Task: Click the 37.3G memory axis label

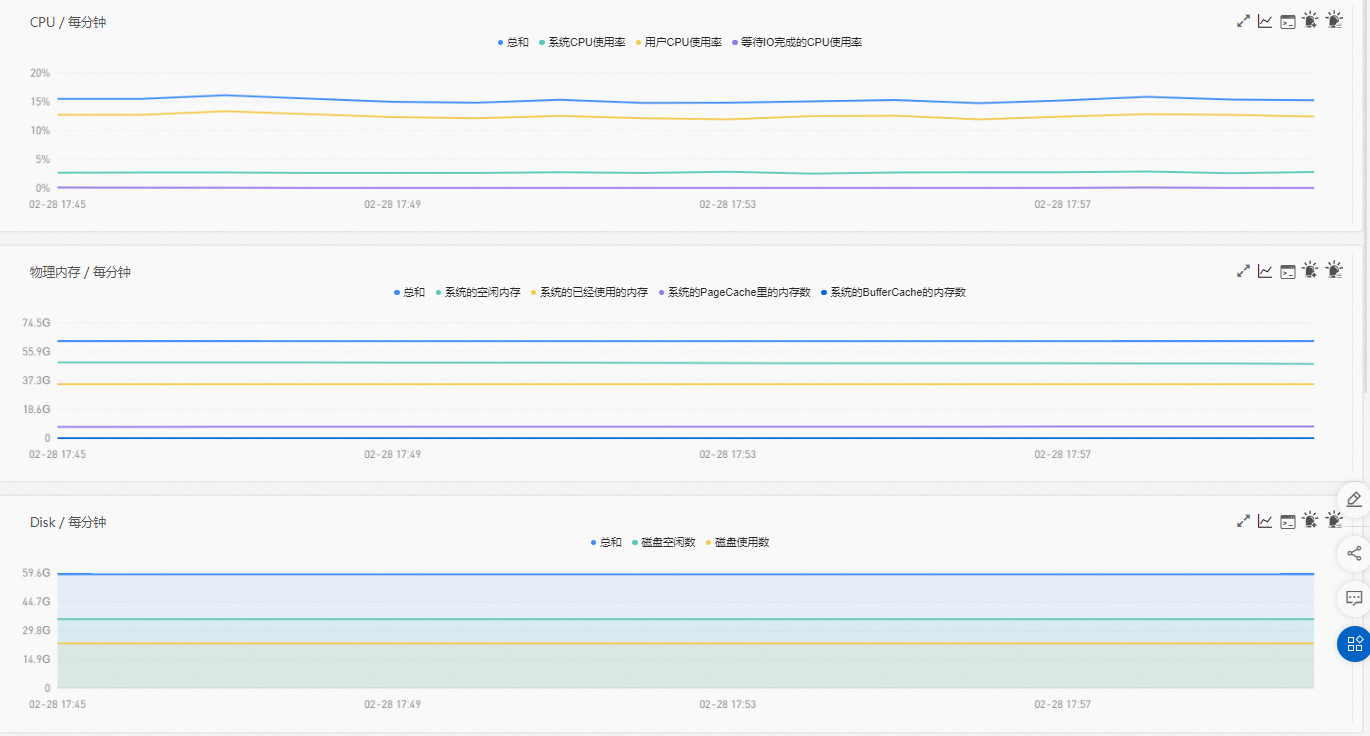Action: 36,381
